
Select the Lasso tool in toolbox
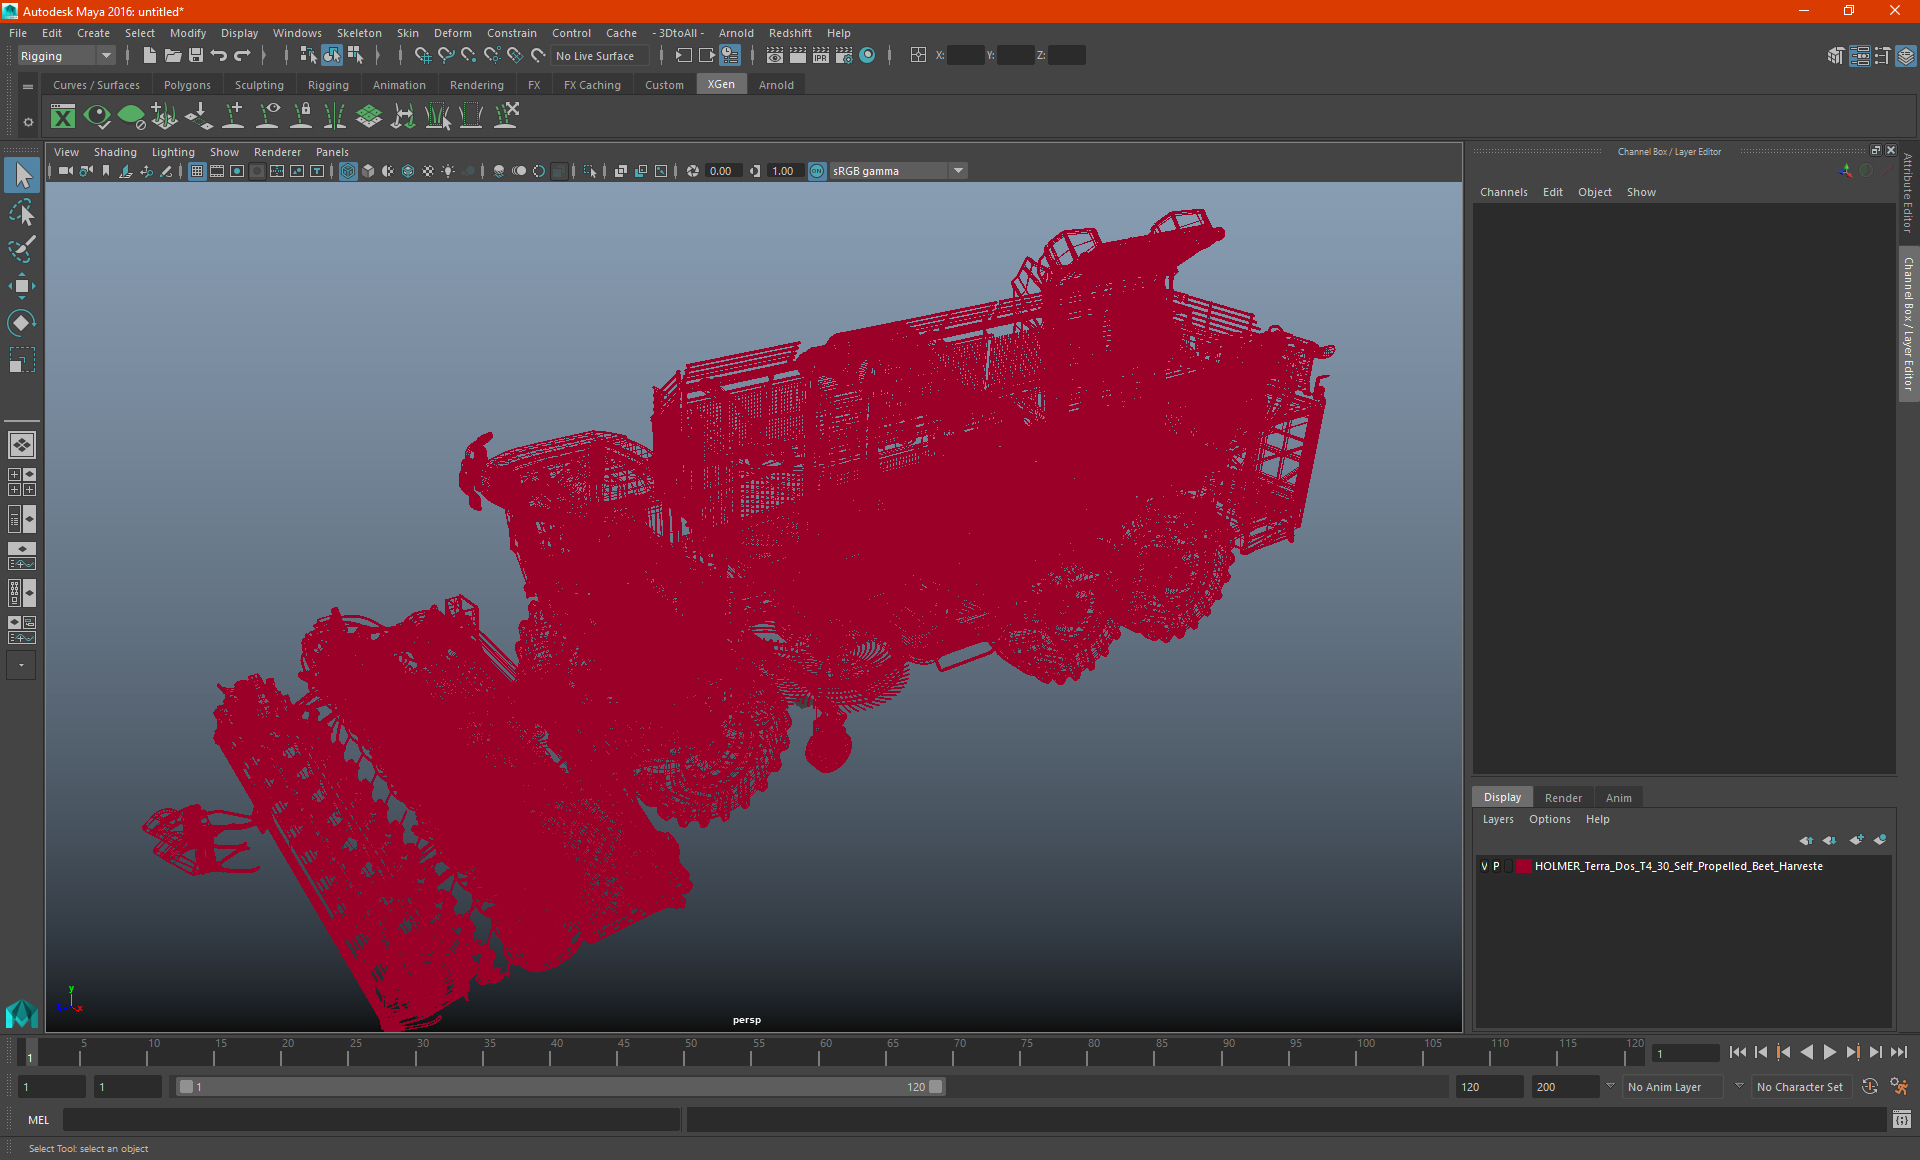point(21,212)
